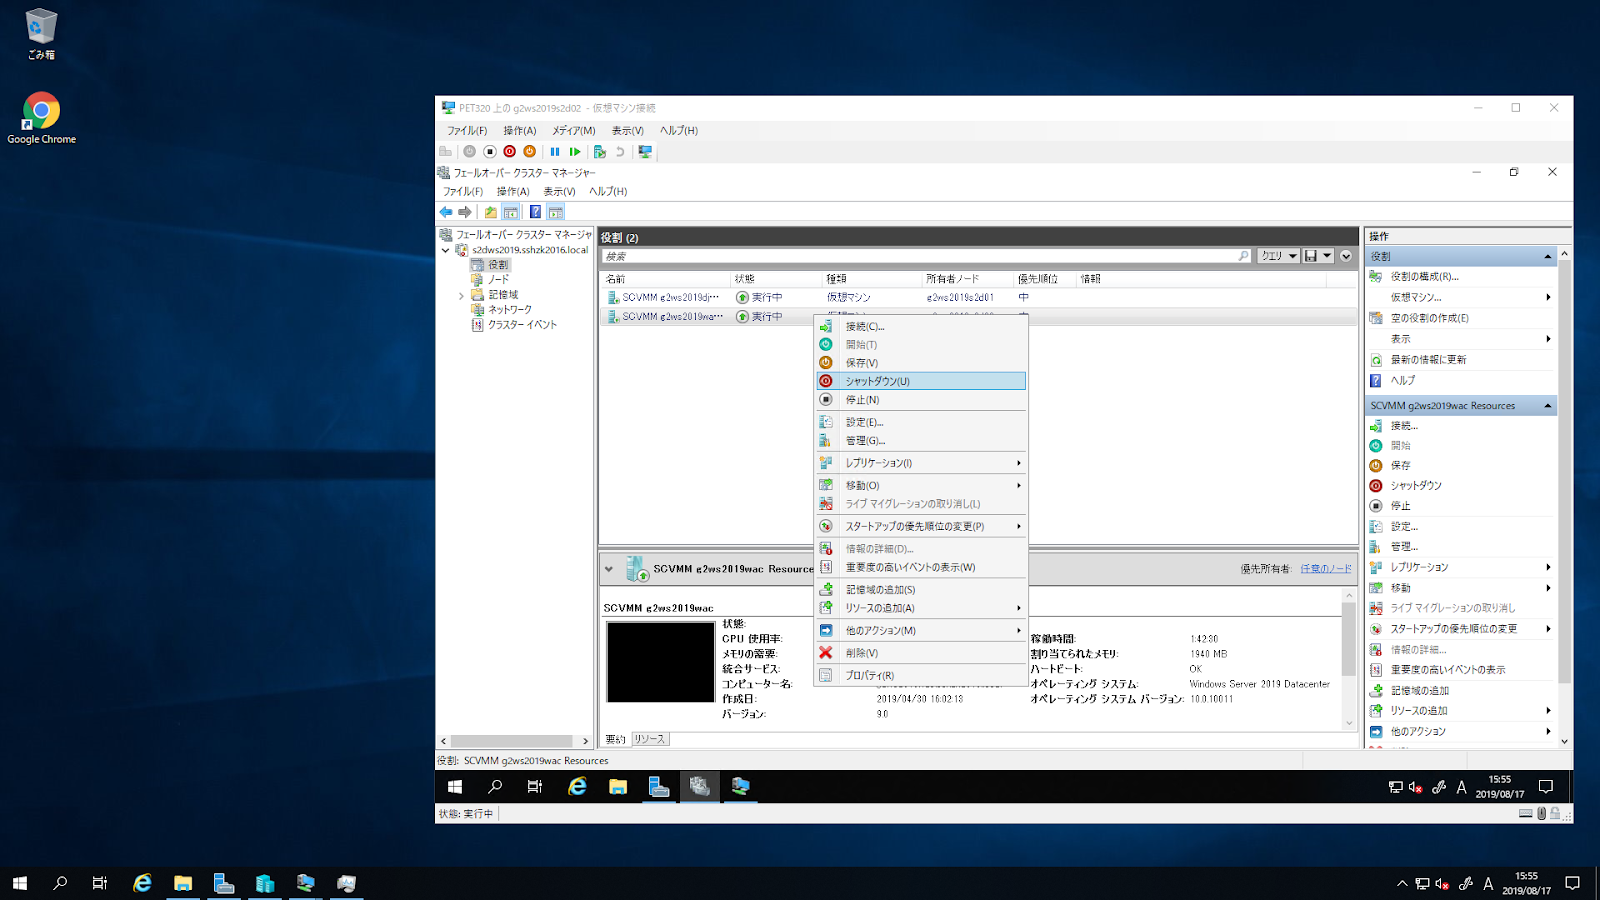1600x900 pixels.
Task: Click inside the 検索 search field
Action: (x=900, y=255)
